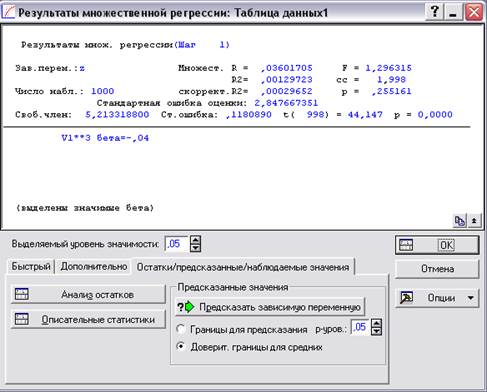Click the spreadsheet icon on OK button
This screenshot has width=487, height=392.
click(x=406, y=245)
